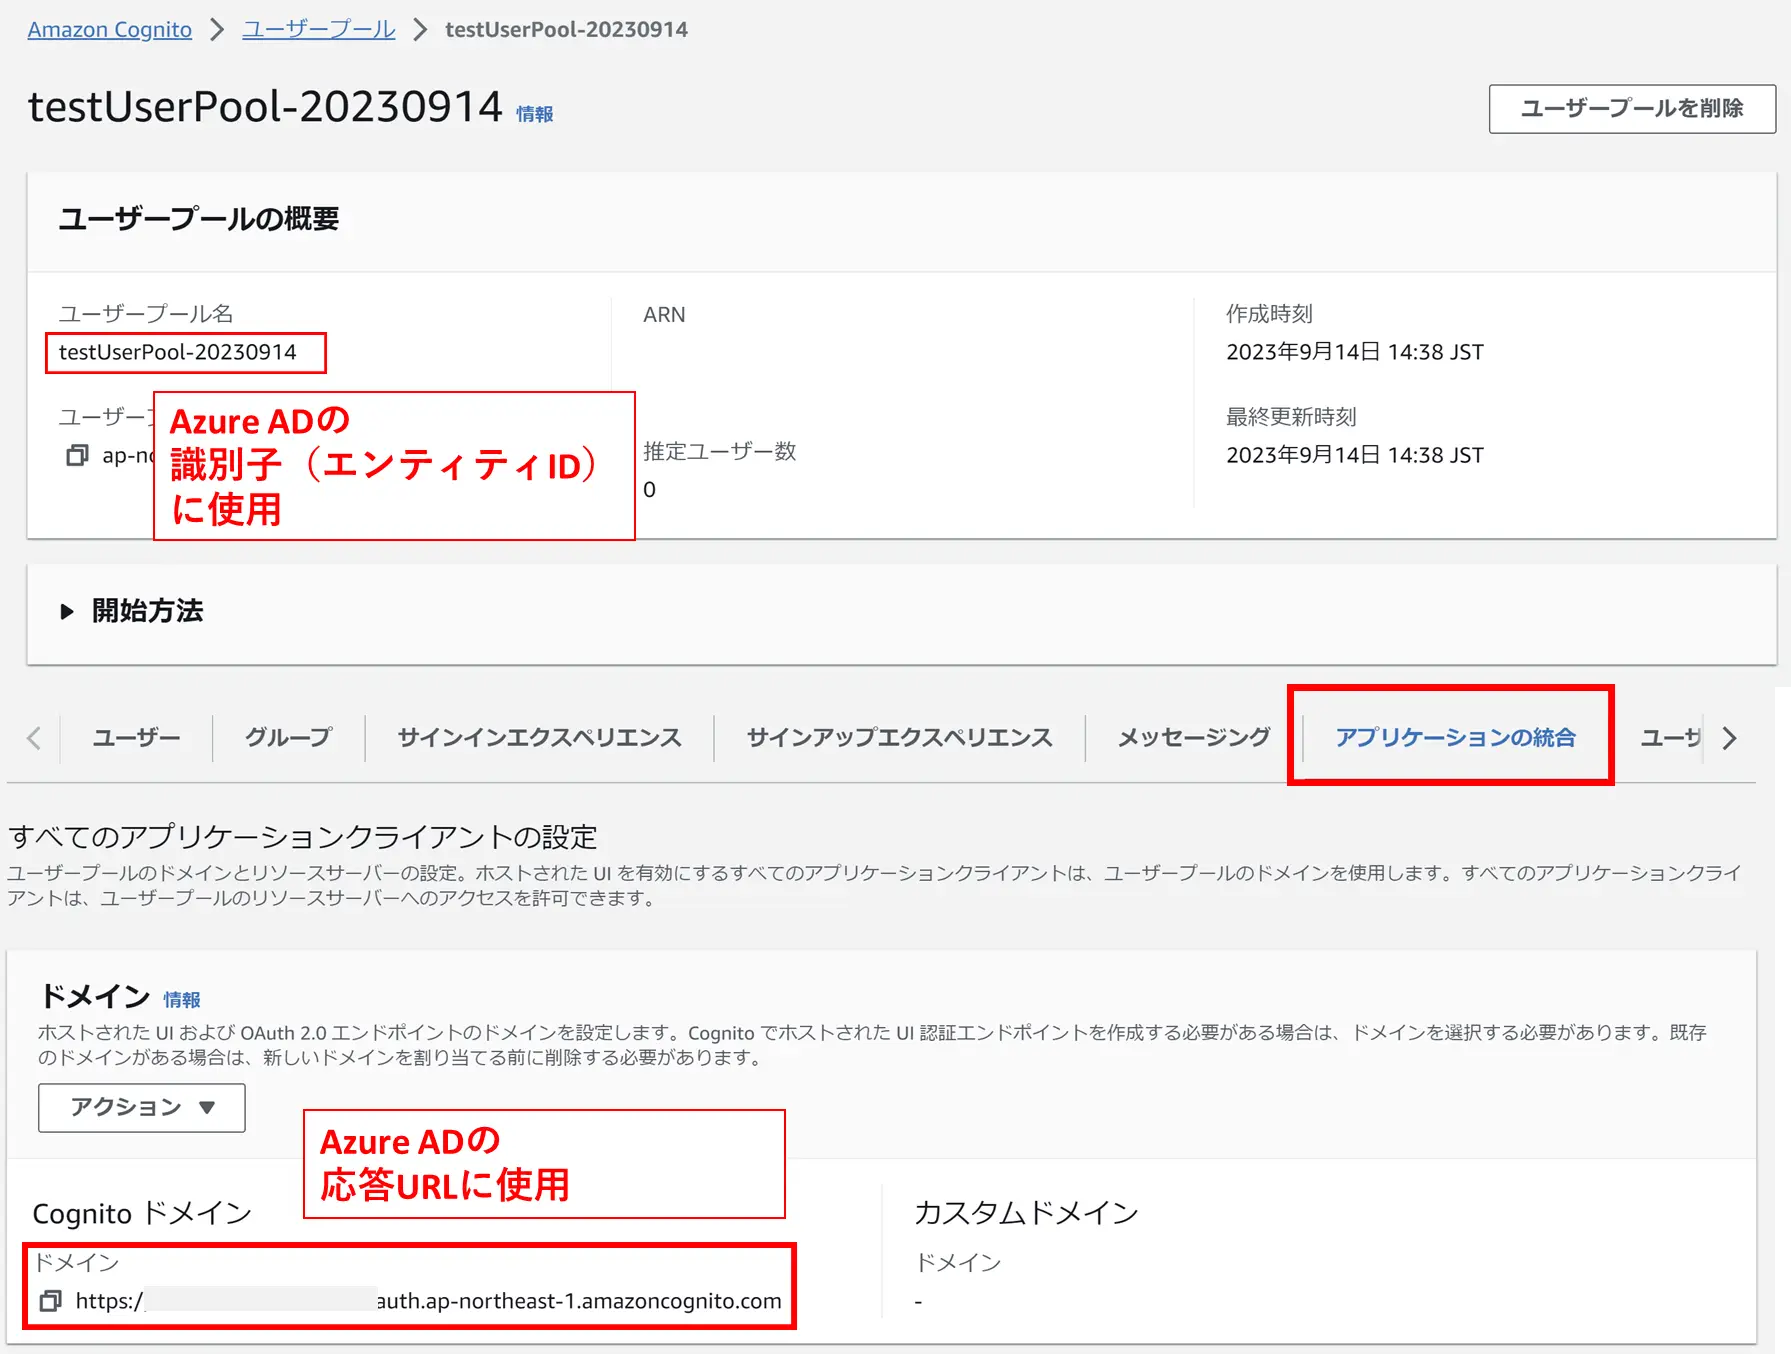
Task: Click the last updated time value under 最終更新時刻
Action: [1355, 455]
